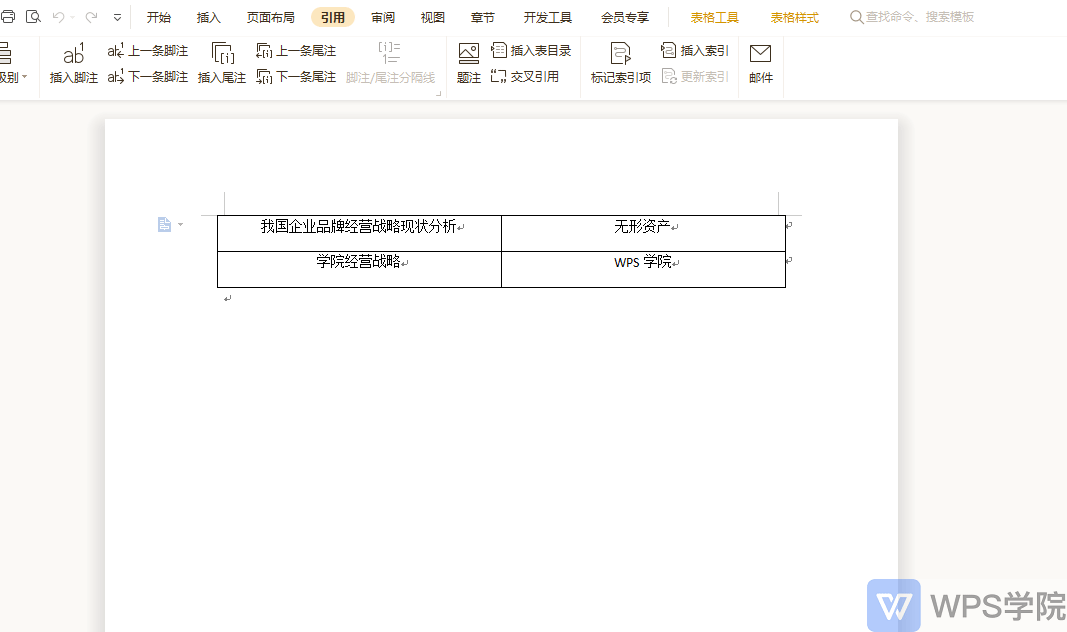Insert table of figures (插入表目录)
1067x632 pixels.
[531, 50]
